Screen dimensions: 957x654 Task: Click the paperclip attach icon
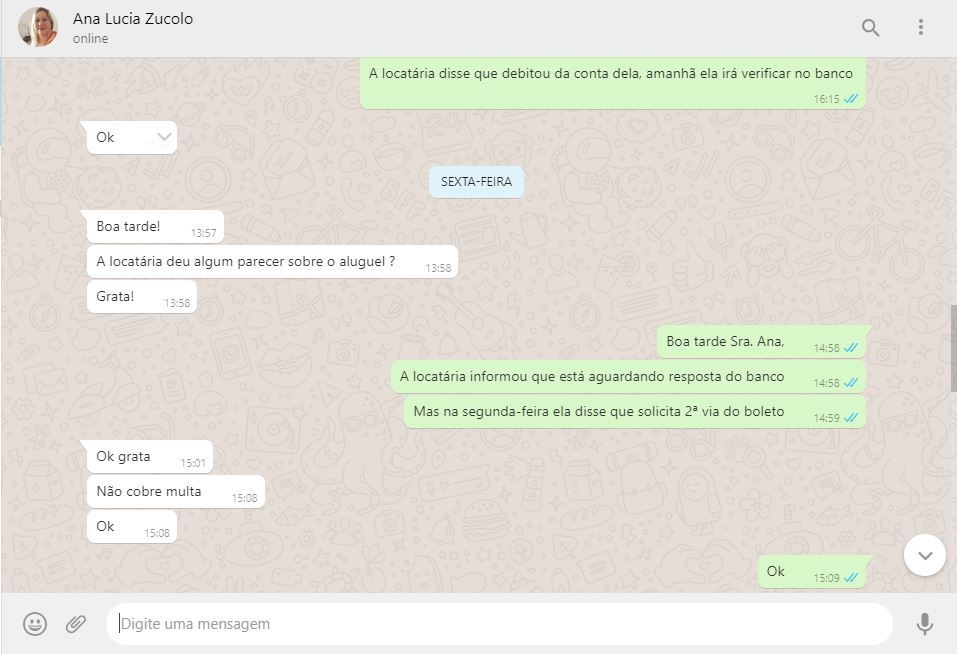pyautogui.click(x=76, y=623)
